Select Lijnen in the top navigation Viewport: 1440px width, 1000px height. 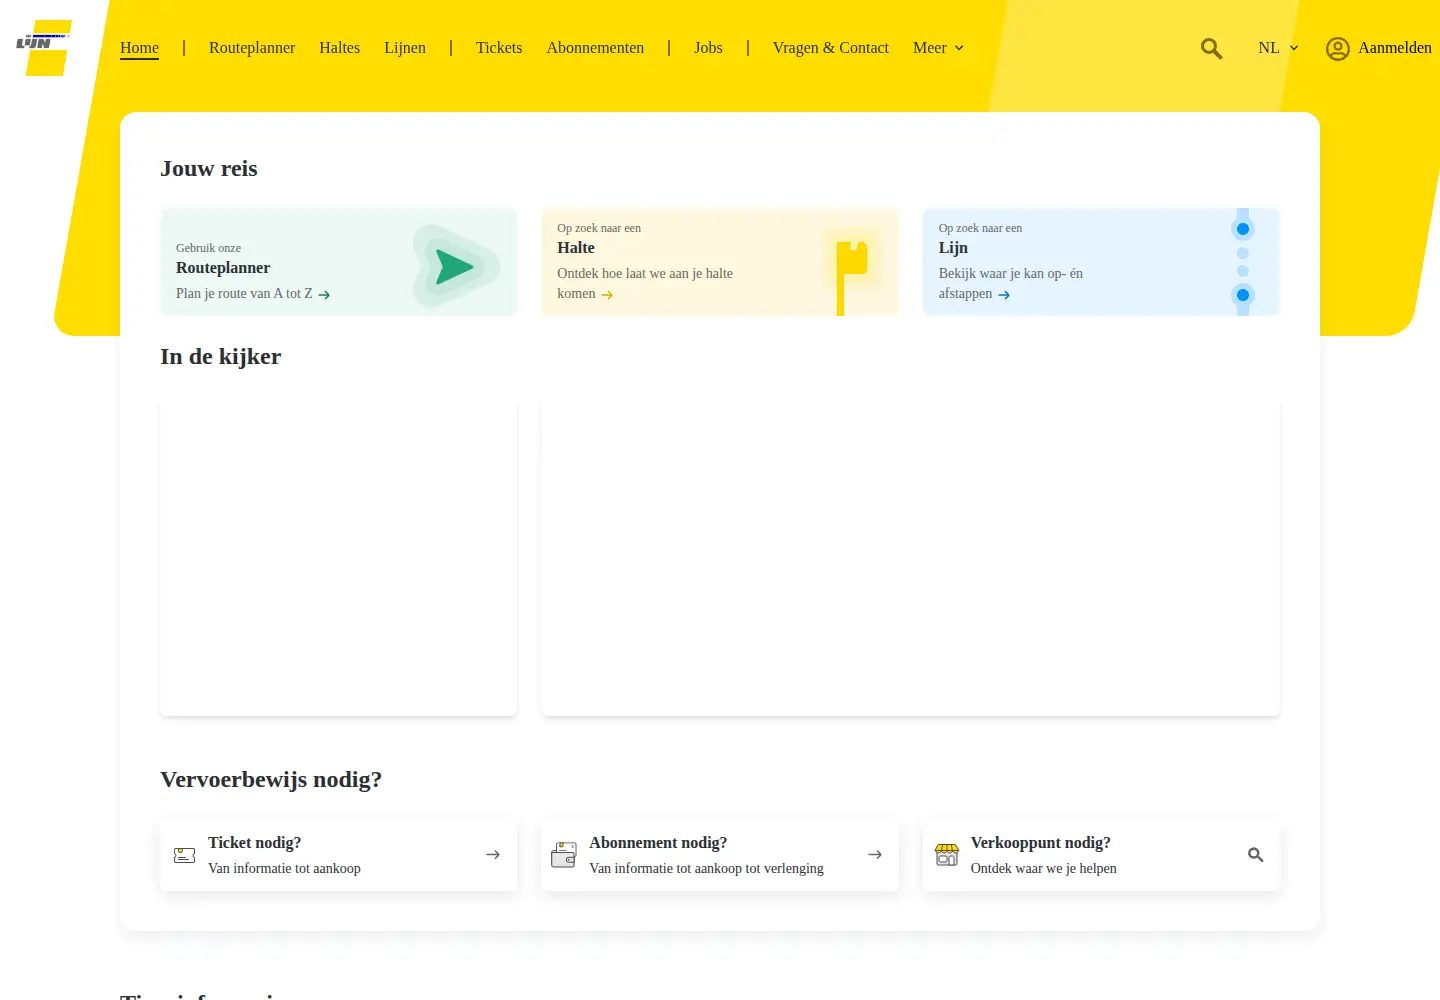405,48
